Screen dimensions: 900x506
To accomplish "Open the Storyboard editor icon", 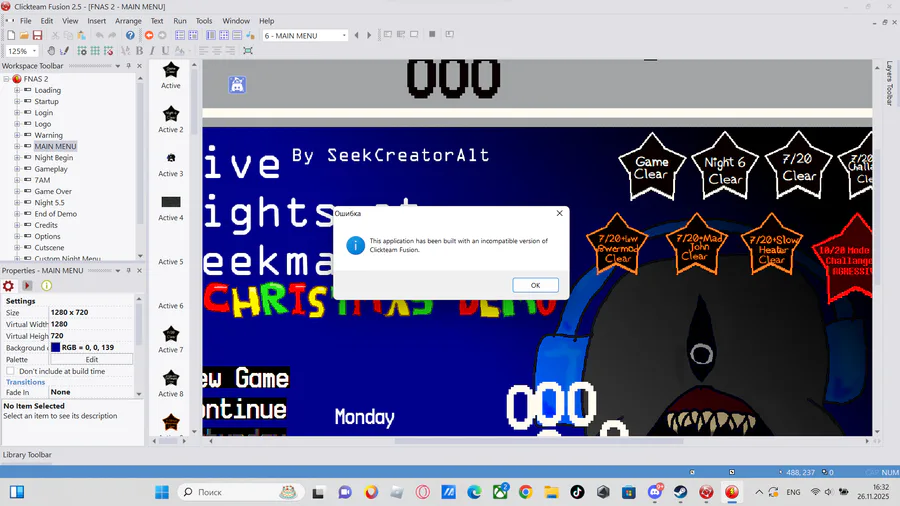I will point(180,36).
